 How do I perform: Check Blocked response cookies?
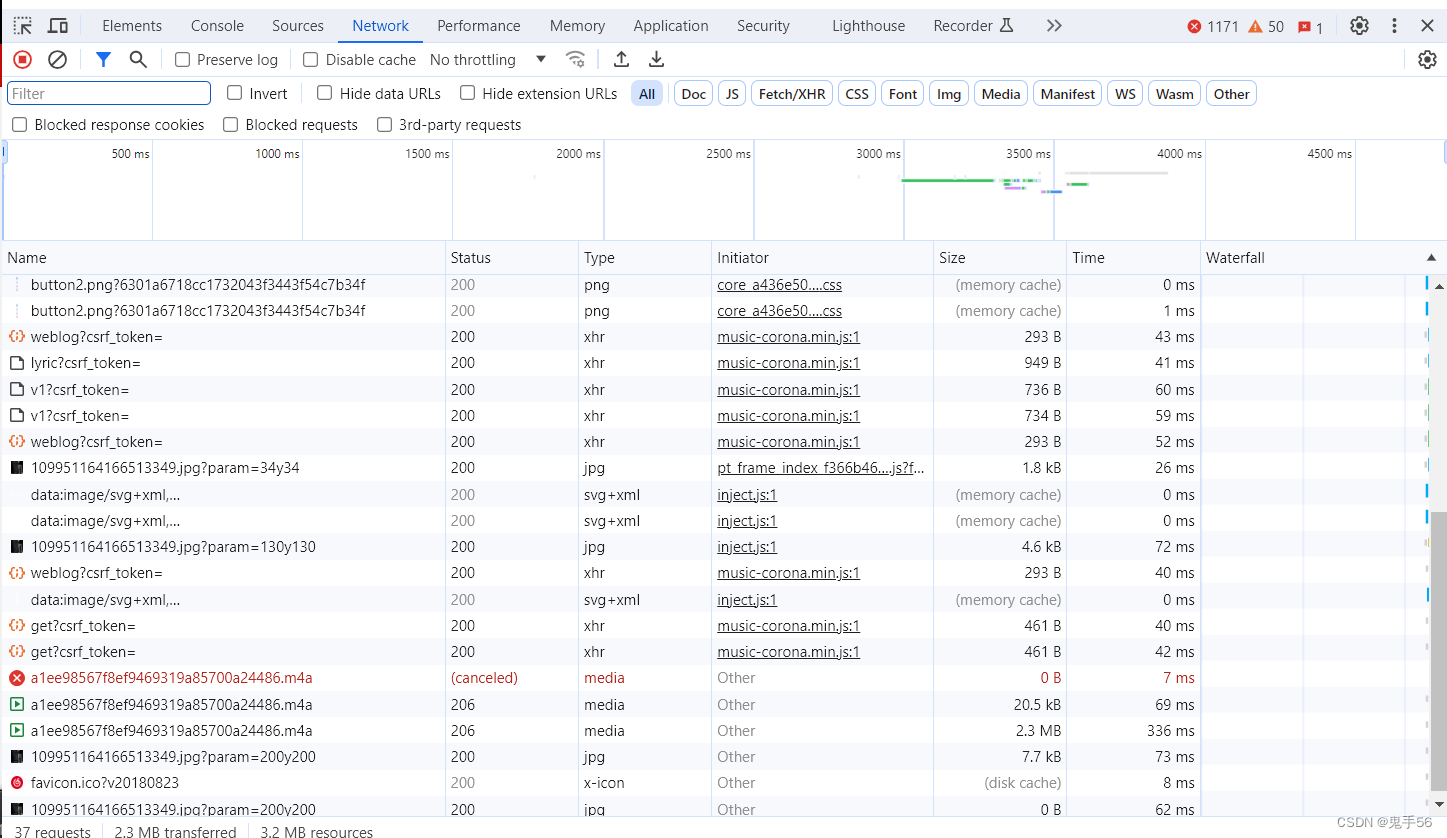coord(20,125)
